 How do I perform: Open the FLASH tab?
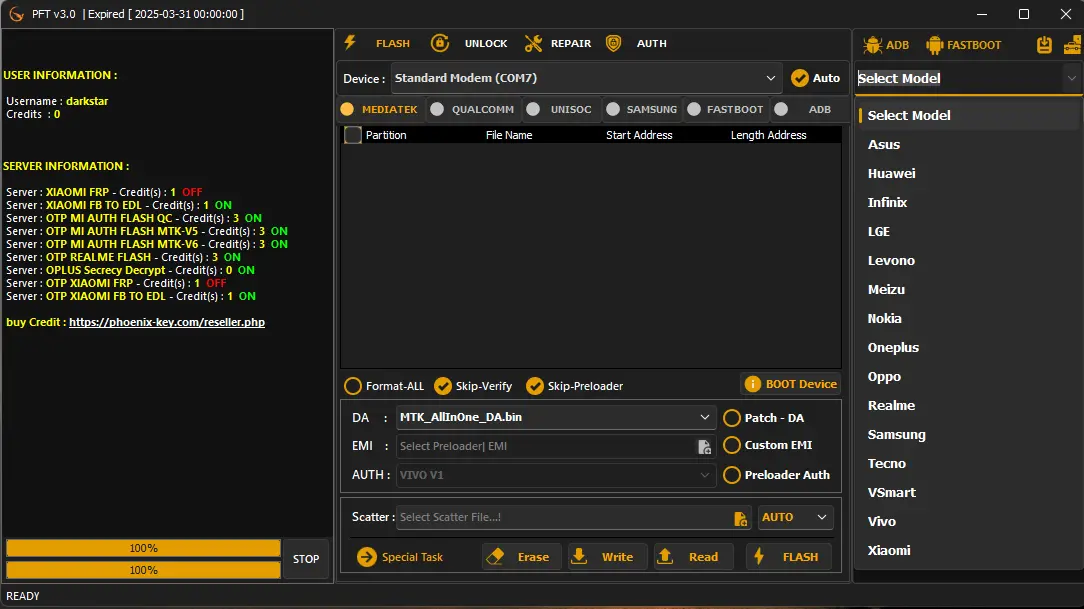(x=393, y=43)
